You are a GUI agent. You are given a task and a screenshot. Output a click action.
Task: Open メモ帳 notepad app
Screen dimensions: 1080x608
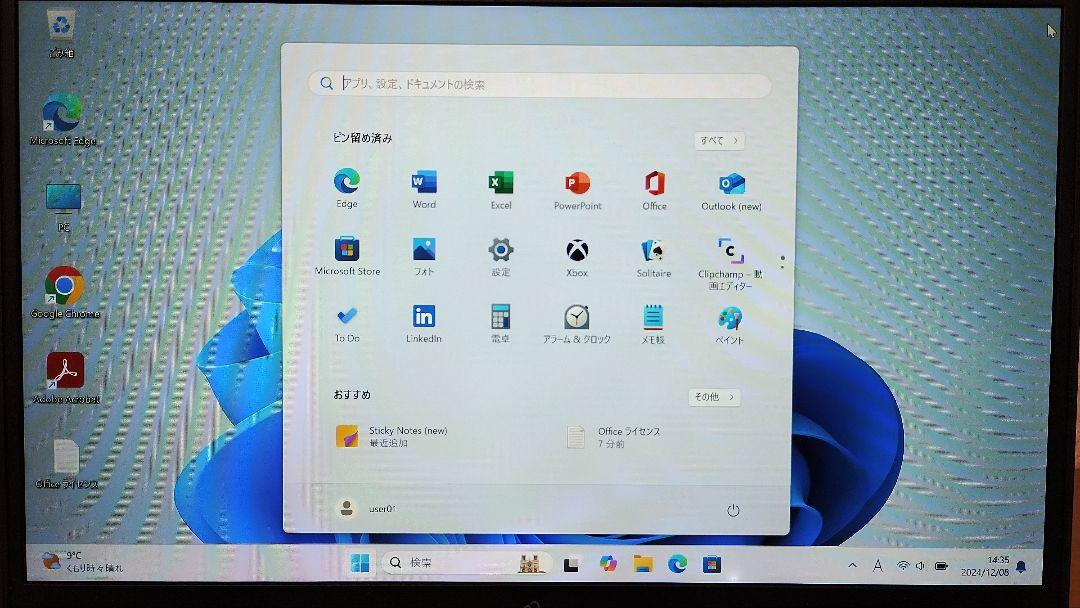point(653,324)
